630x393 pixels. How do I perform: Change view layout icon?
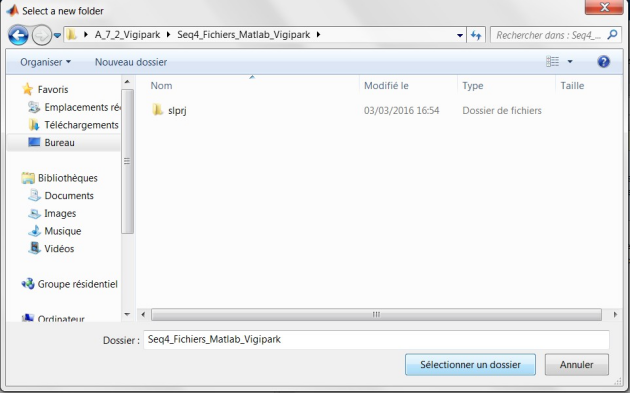pyautogui.click(x=552, y=61)
